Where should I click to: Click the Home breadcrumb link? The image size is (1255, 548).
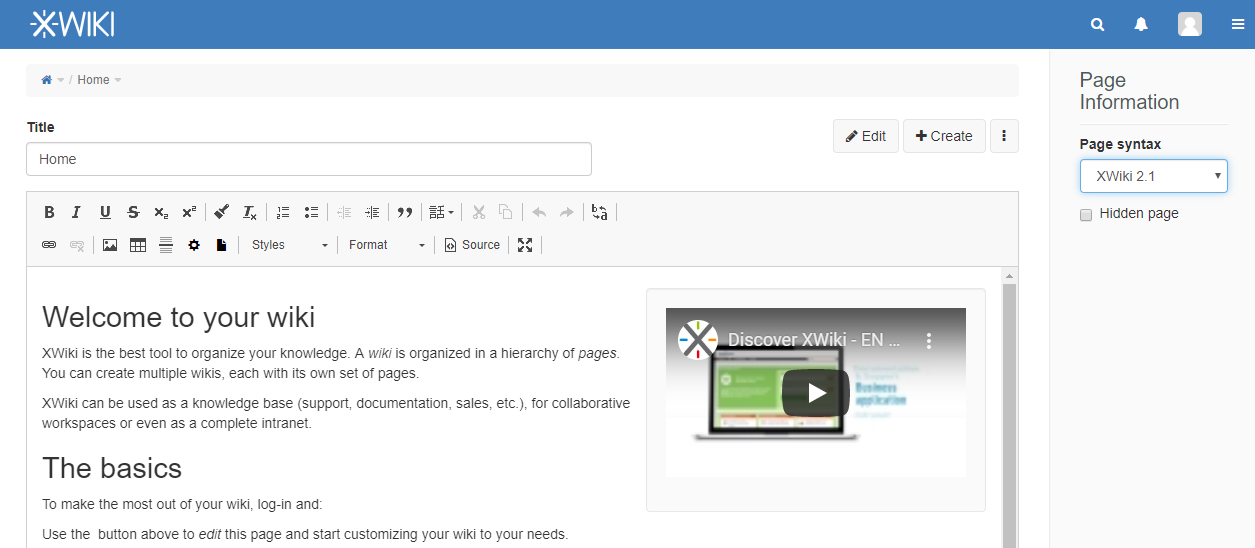click(93, 80)
